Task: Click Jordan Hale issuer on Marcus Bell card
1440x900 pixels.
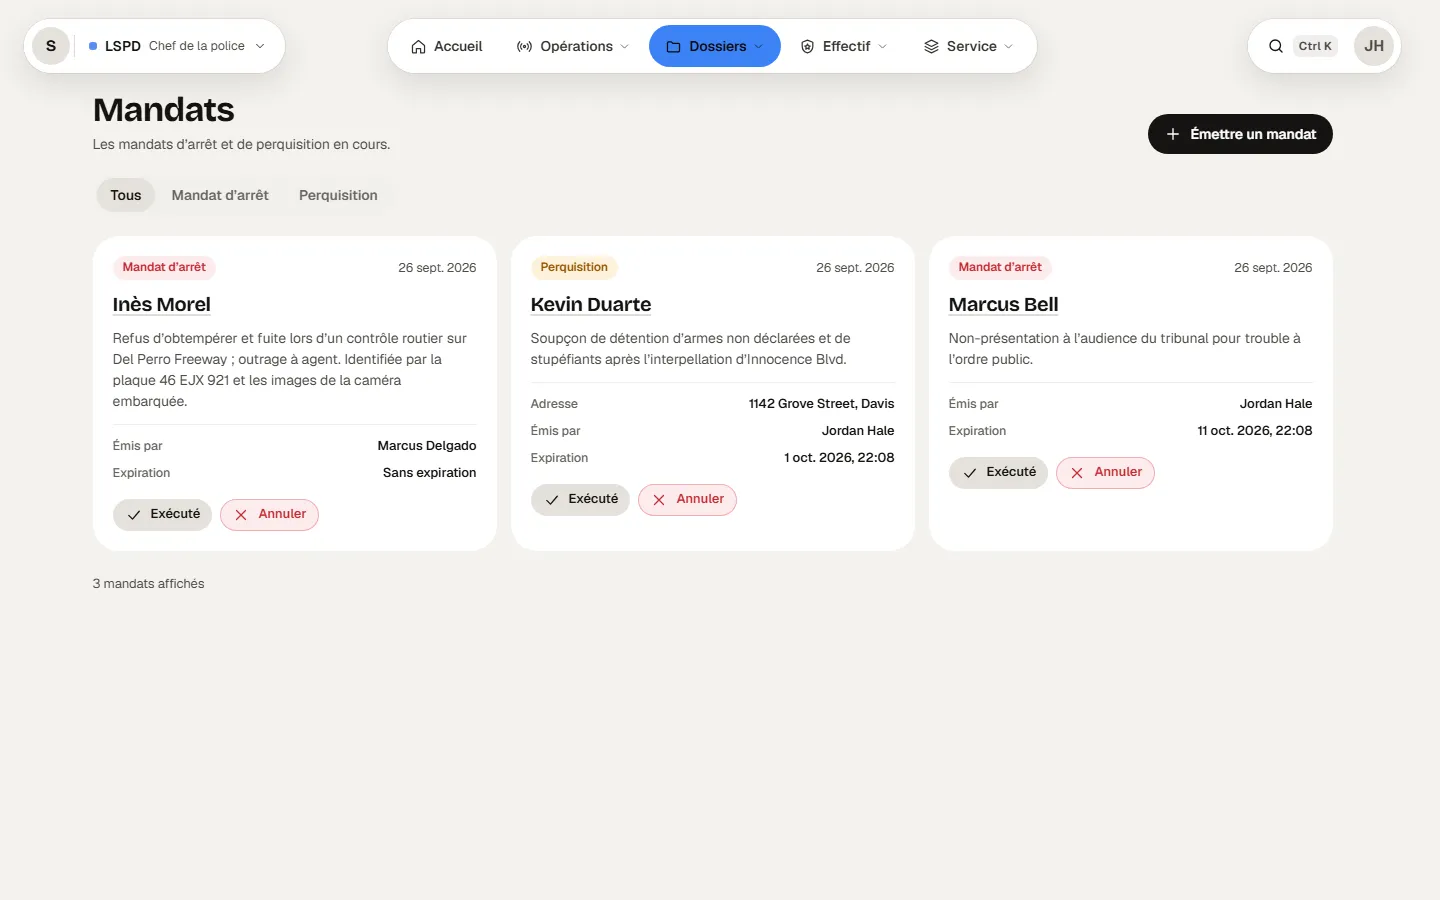Action: coord(1276,404)
